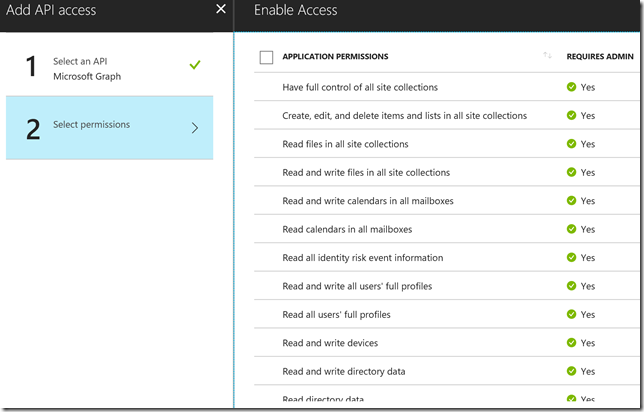Select step 1 Select an API Microsoft Graph
Image resolution: width=644 pixels, height=412 pixels.
click(x=109, y=66)
